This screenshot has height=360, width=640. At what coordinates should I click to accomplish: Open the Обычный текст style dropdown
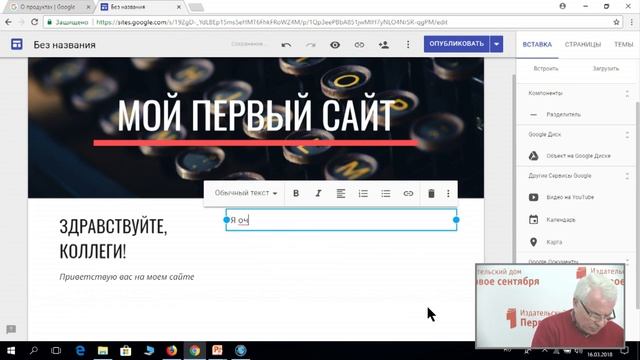246,193
